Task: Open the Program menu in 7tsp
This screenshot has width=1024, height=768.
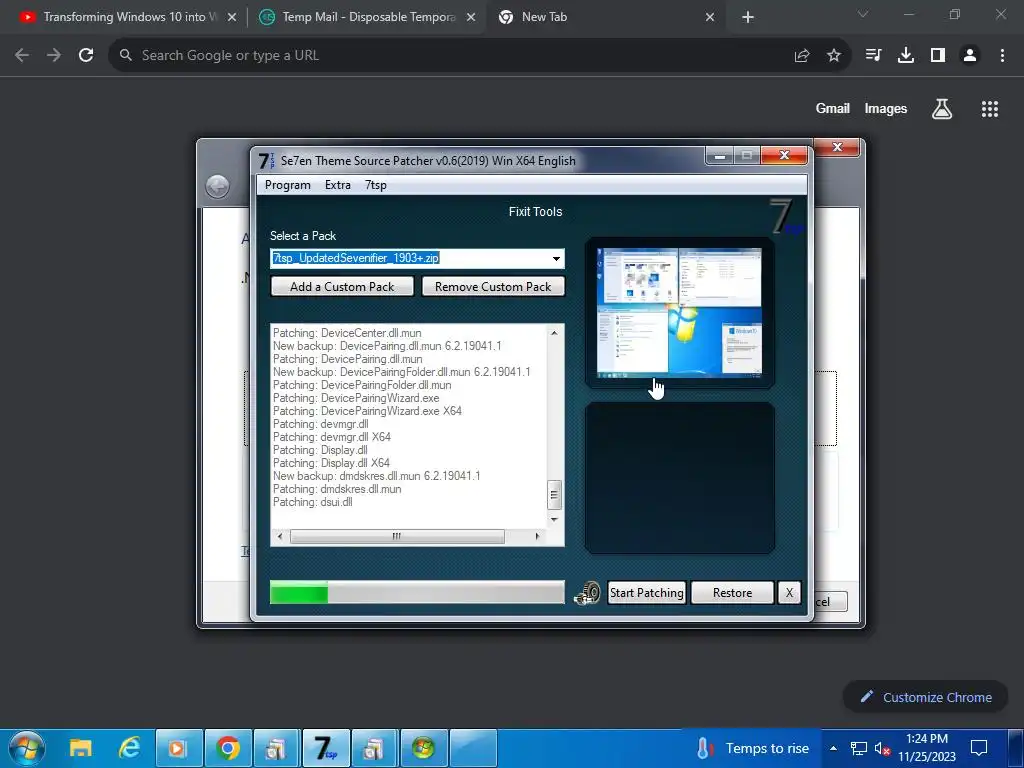Action: 287,185
